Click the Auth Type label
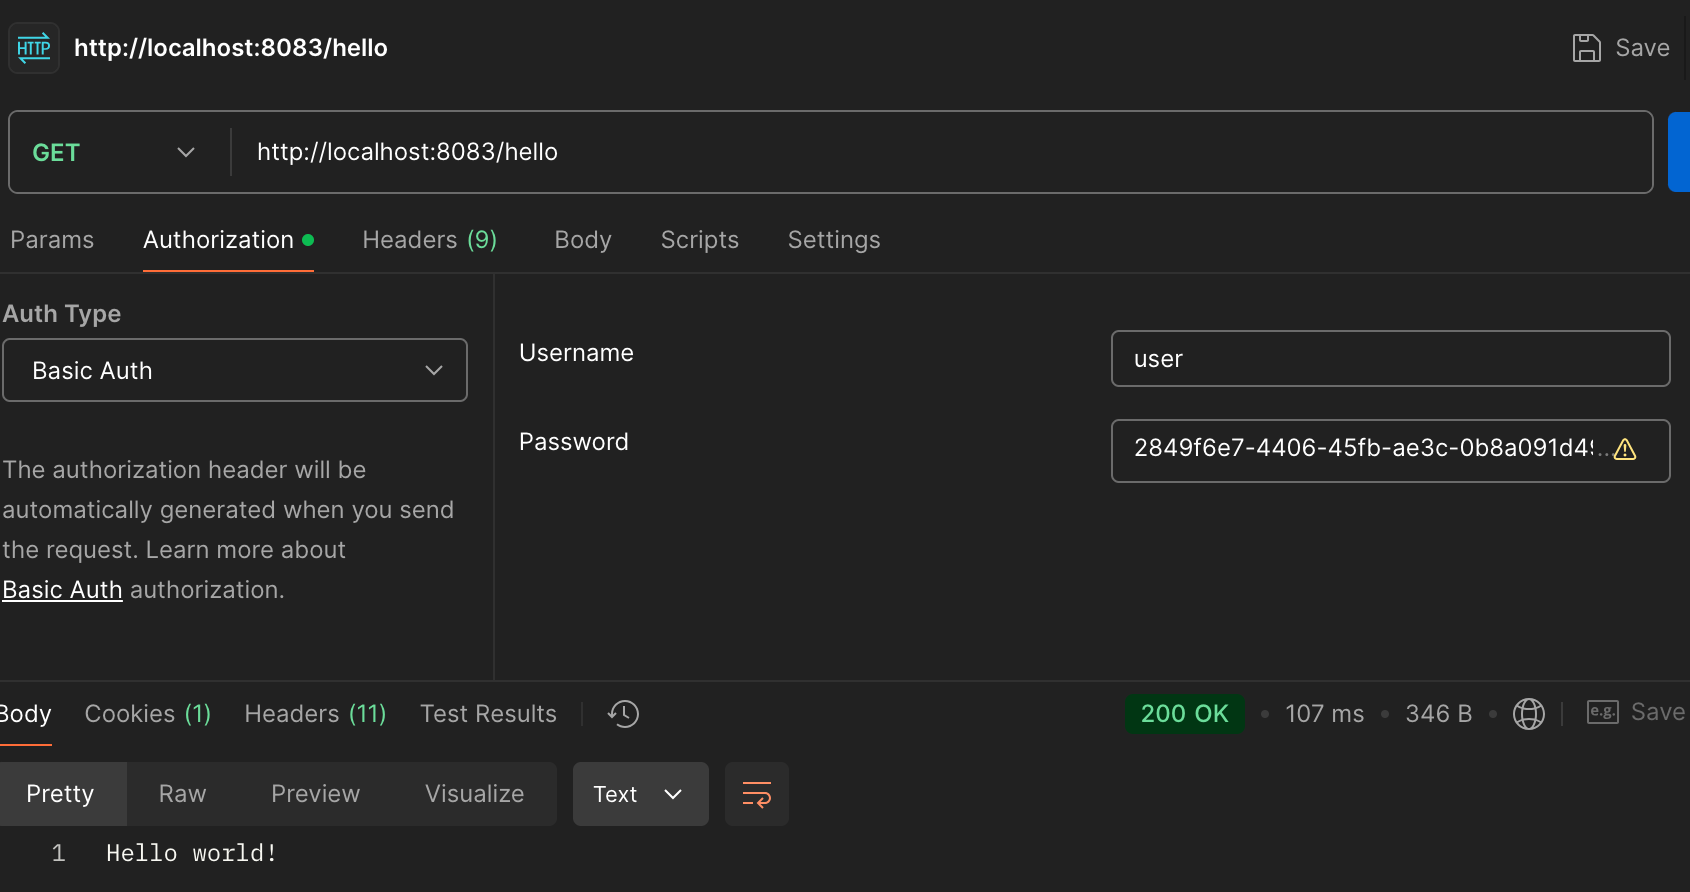This screenshot has height=892, width=1690. click(x=62, y=314)
